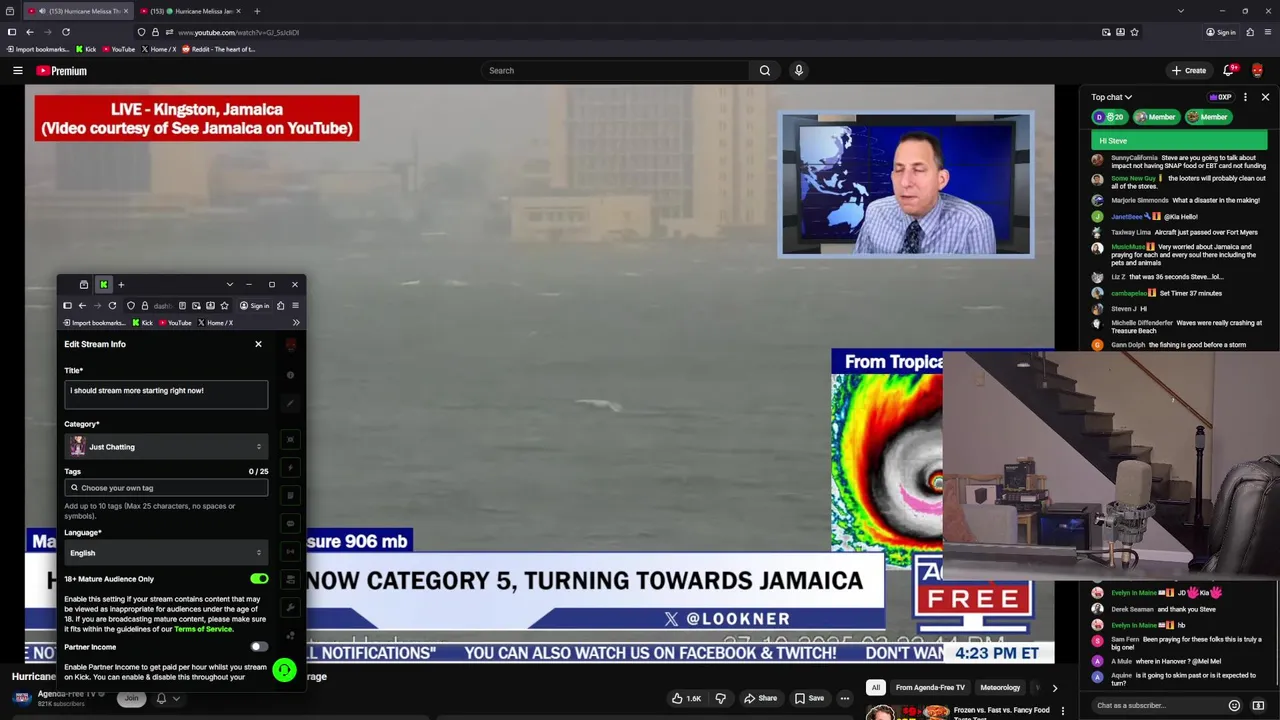
Task: Close the Edit Stream Info dialog
Action: [258, 344]
